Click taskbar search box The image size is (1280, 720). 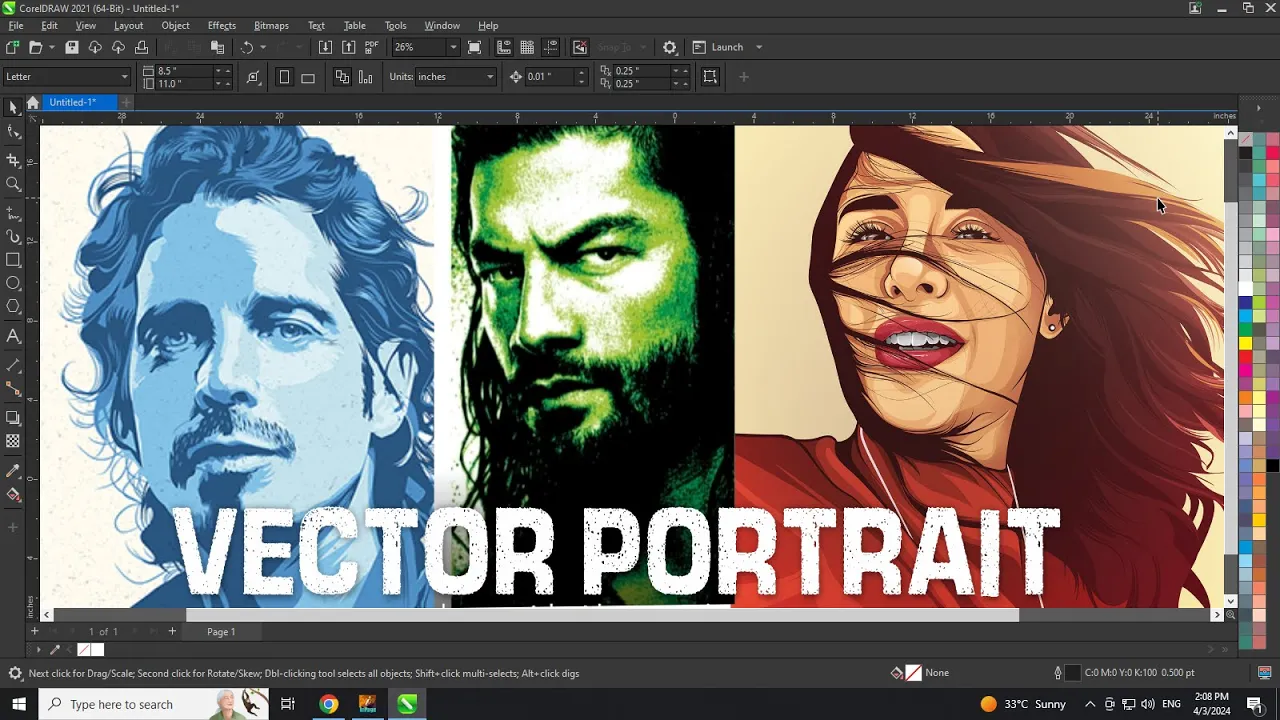click(x=155, y=704)
